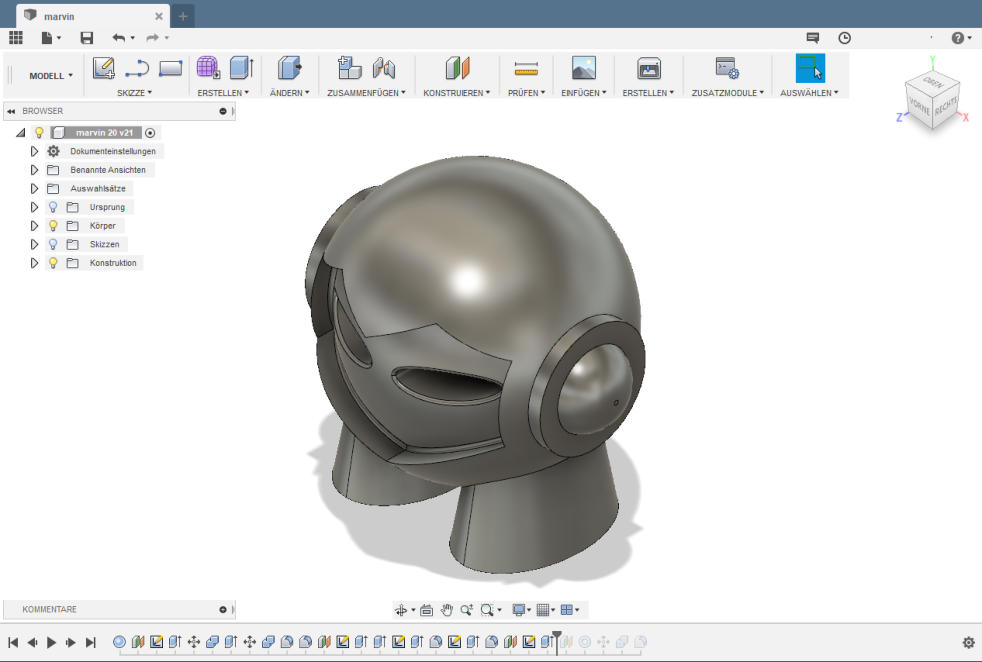Click the New Component icon
Screen dimensions: 982x662
coord(349,68)
